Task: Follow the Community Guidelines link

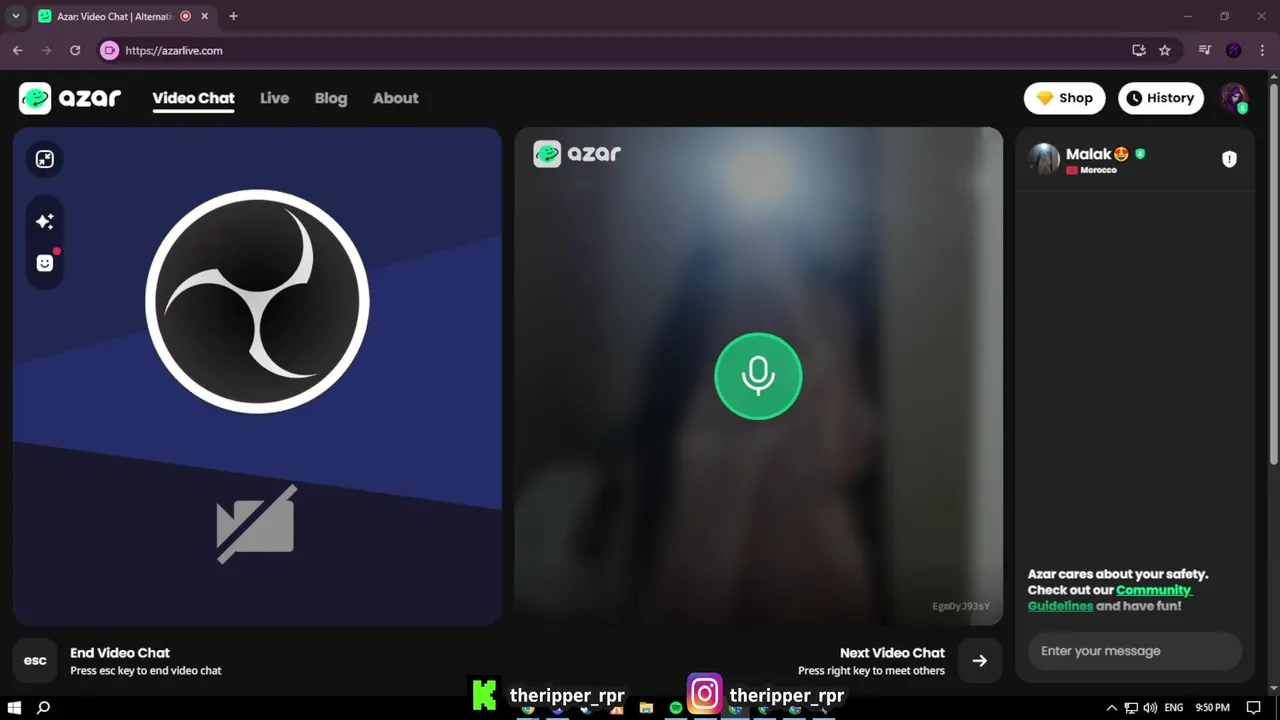Action: (x=1110, y=598)
